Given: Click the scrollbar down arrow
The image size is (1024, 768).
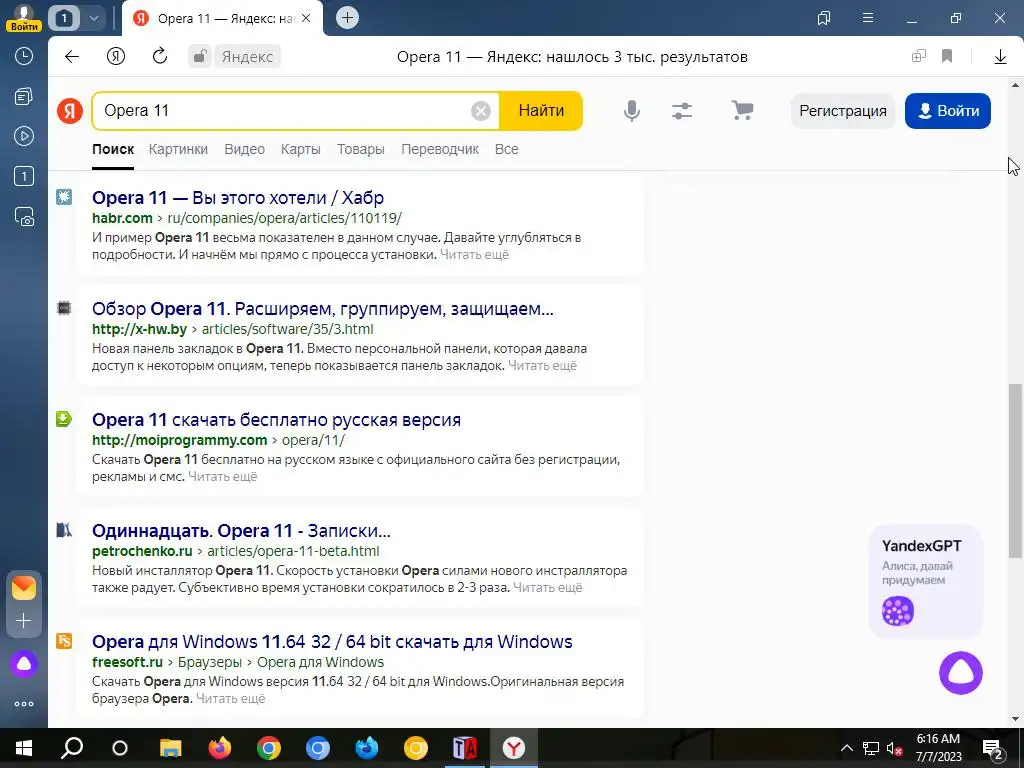Looking at the screenshot, I should pos(1015,719).
